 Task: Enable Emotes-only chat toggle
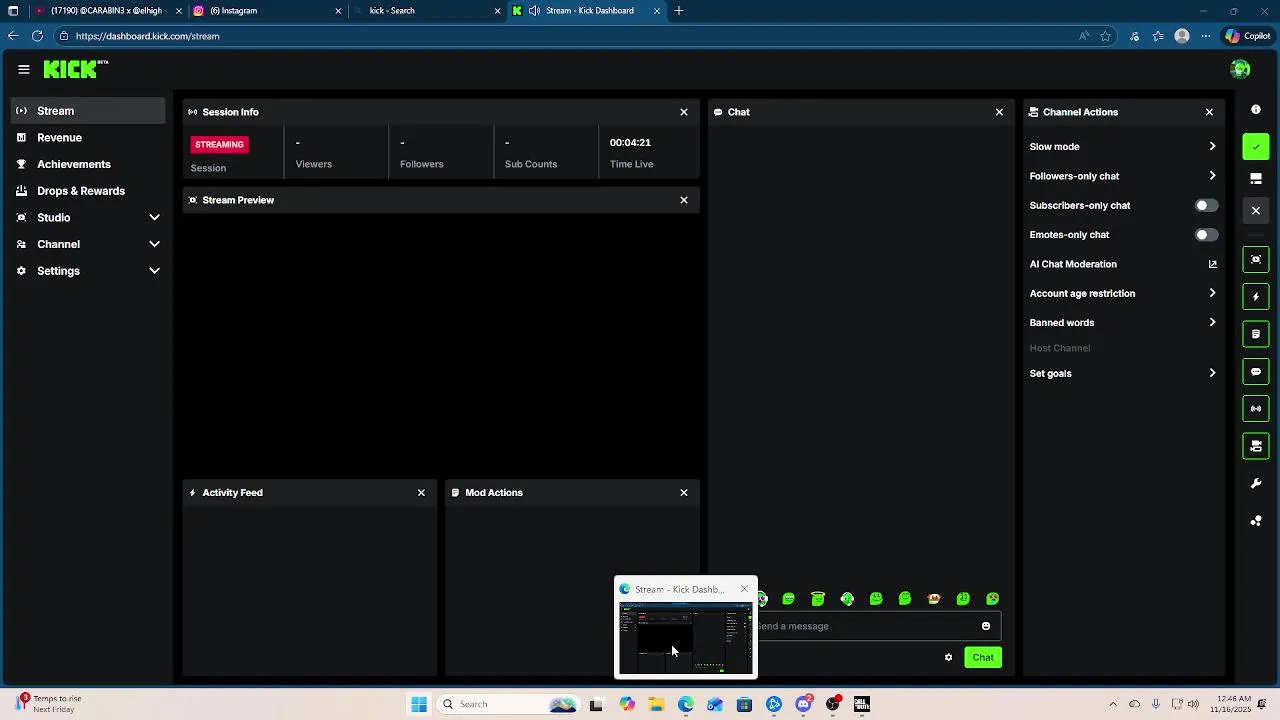[1207, 235]
